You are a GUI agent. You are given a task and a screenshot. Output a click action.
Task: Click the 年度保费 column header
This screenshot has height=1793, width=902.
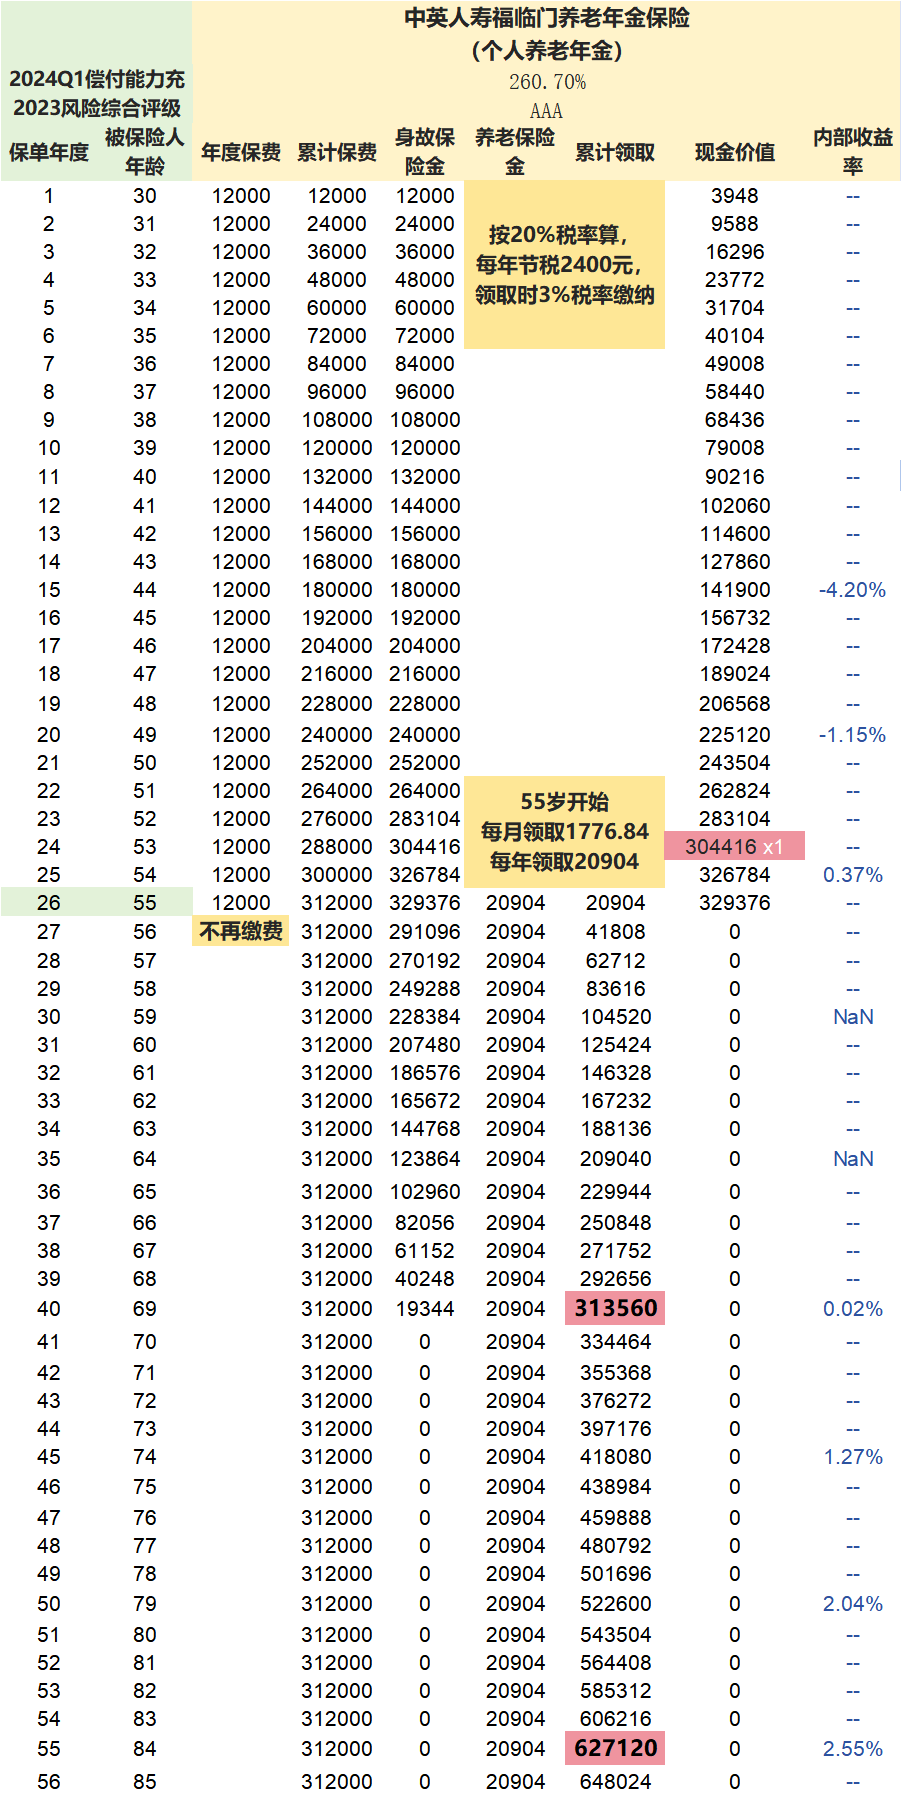pos(241,152)
